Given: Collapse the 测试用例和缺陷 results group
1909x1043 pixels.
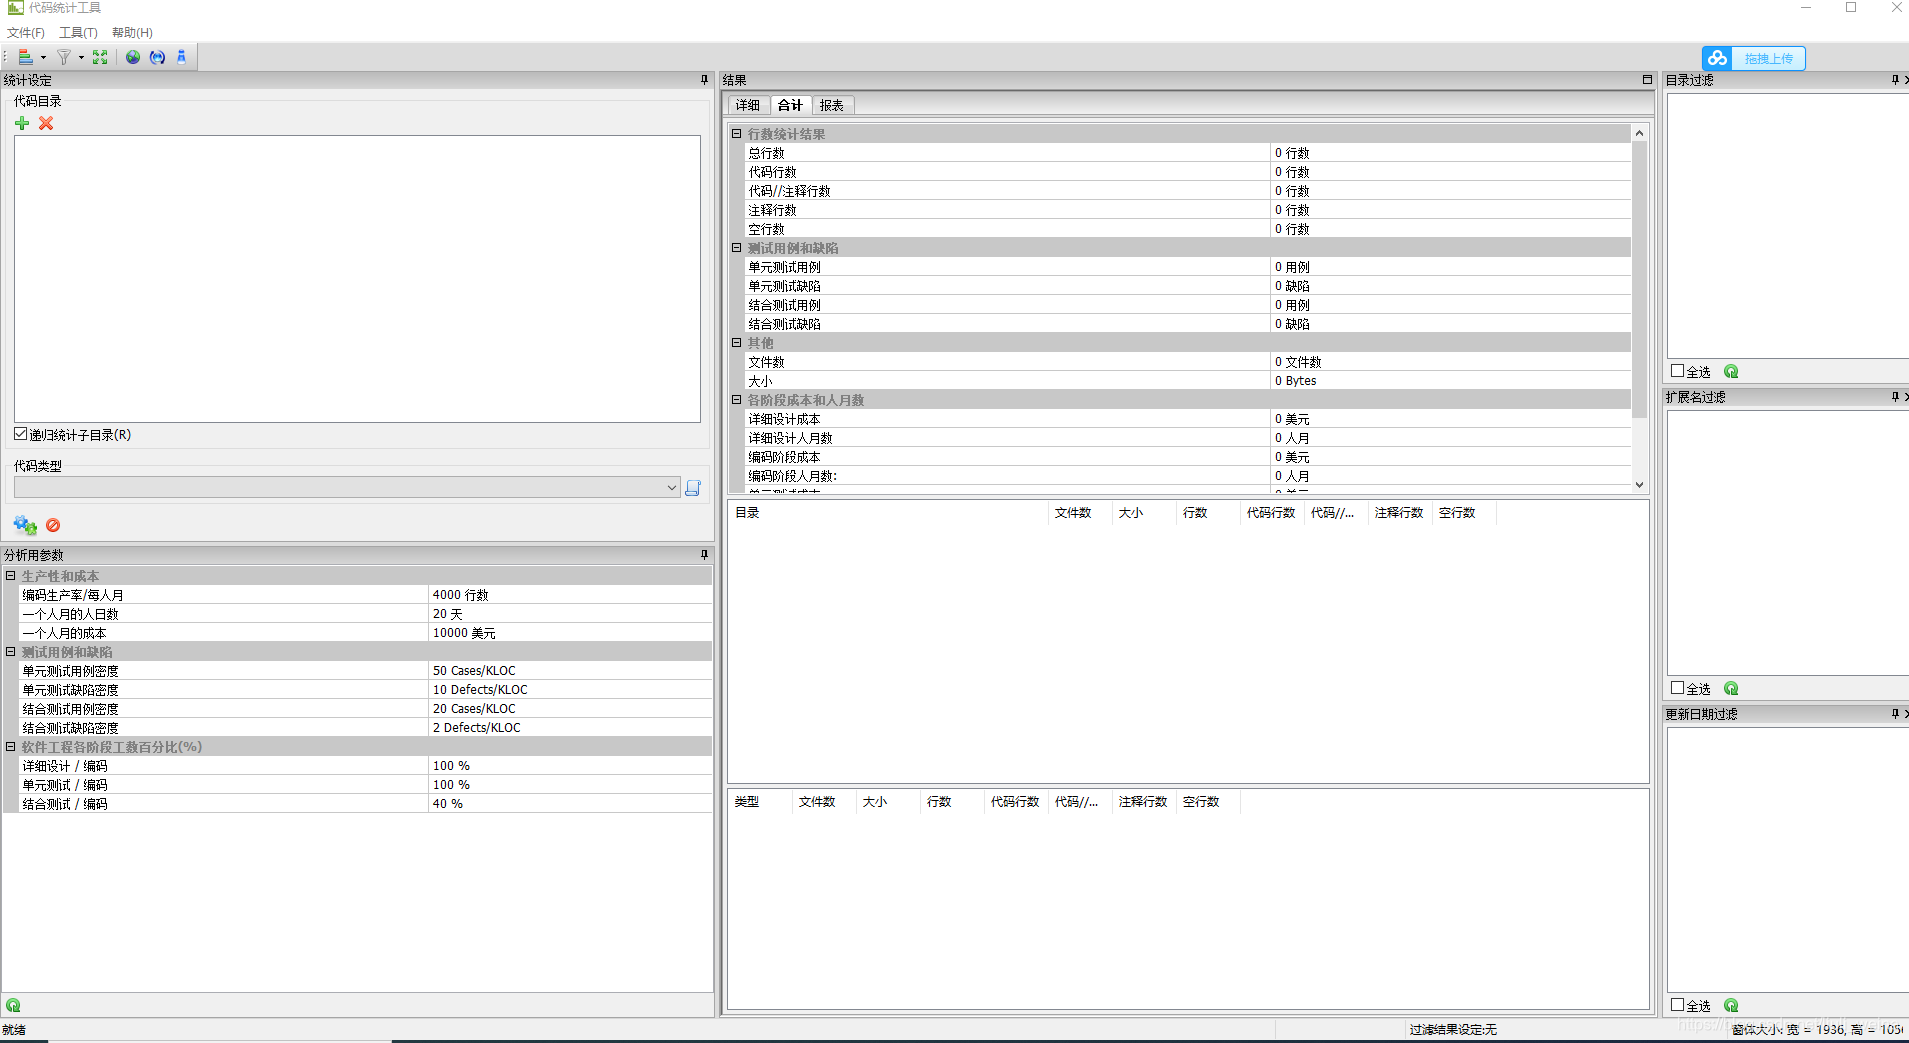Looking at the screenshot, I should point(737,247).
